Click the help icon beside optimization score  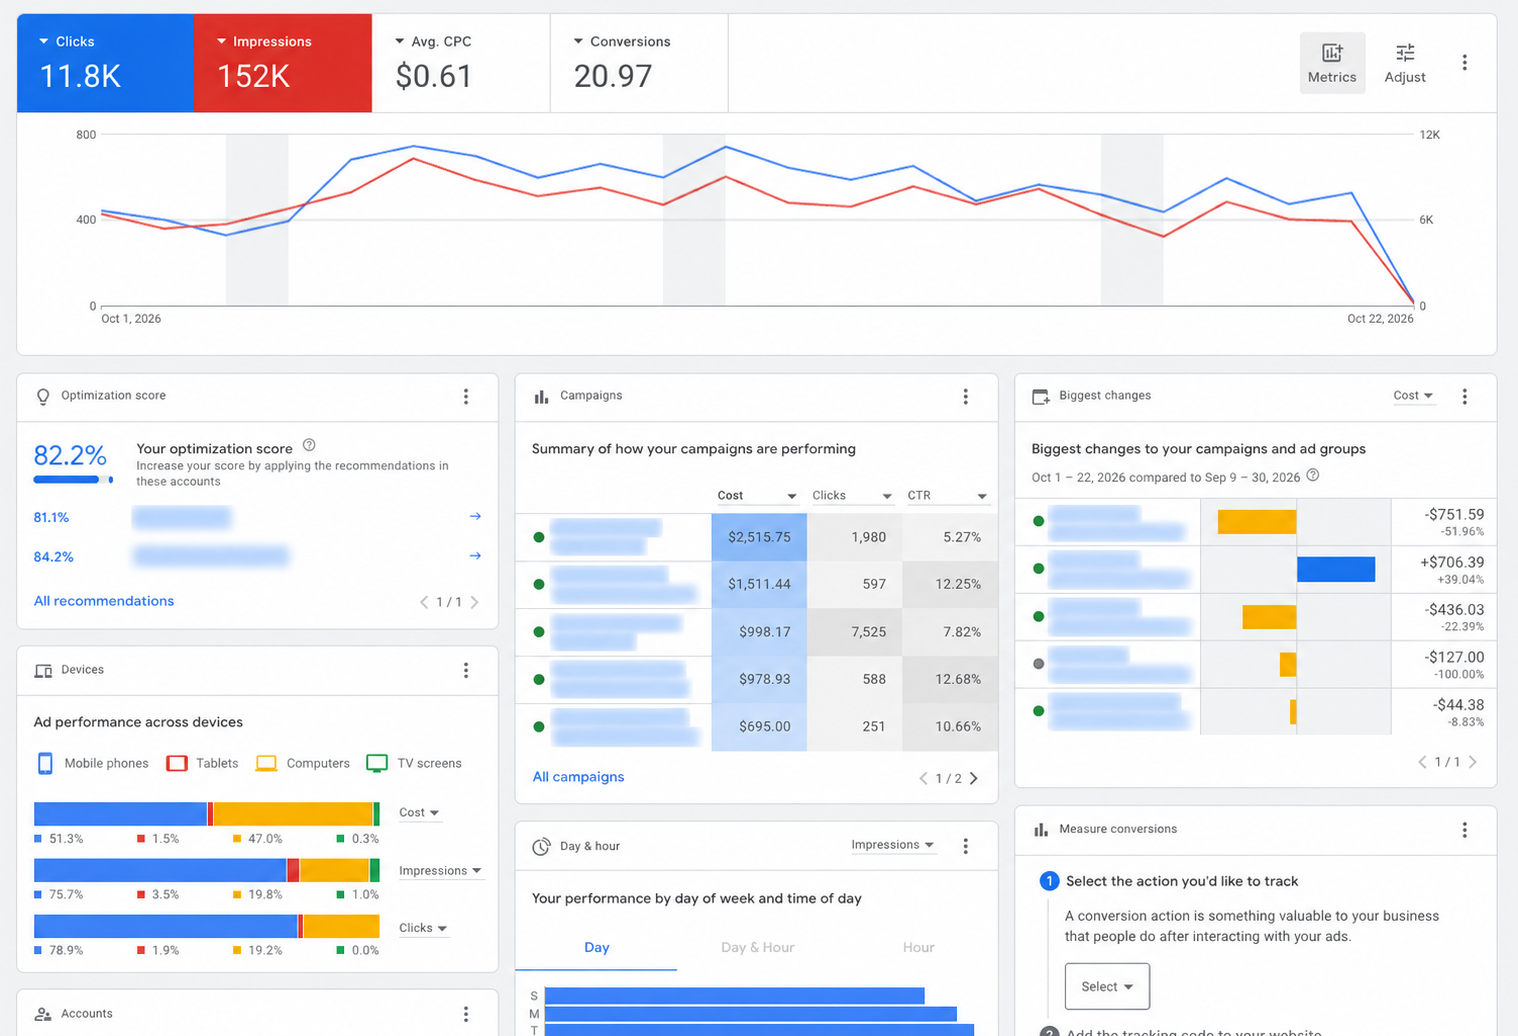pos(309,445)
